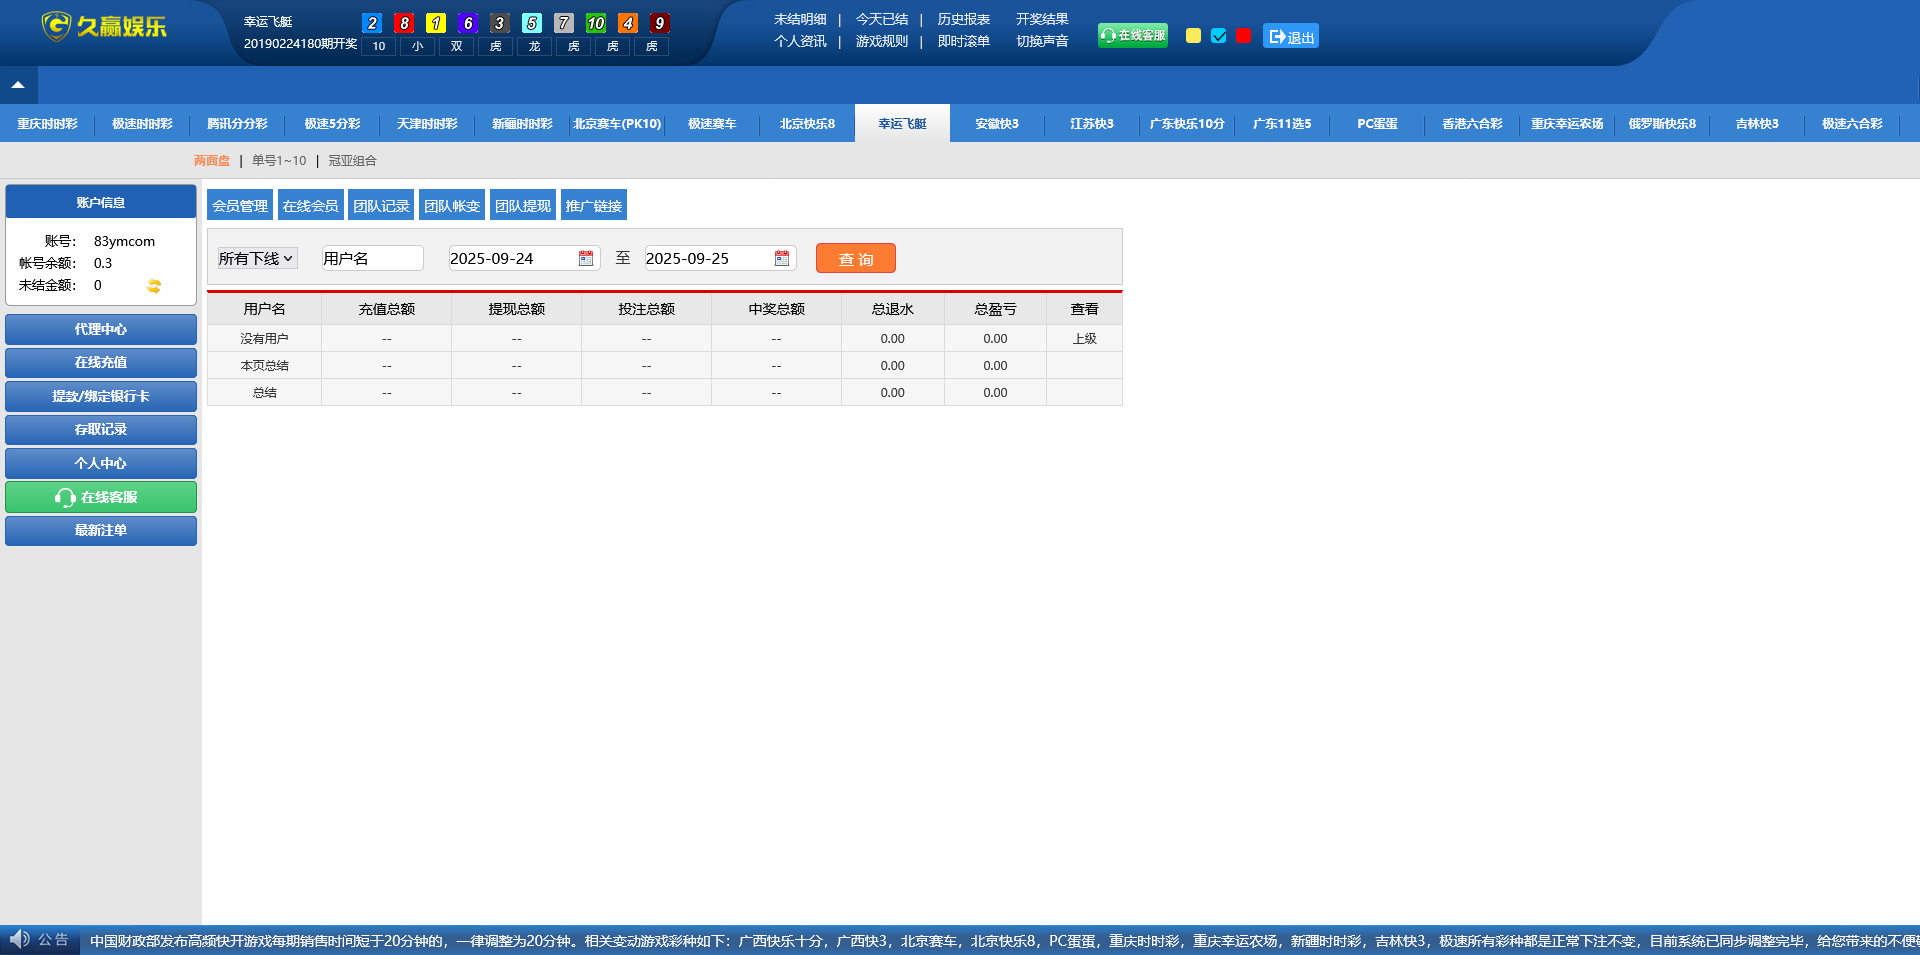Screen dimensions: 1920x955
Task: Open the start date calendar picker
Action: 586,258
